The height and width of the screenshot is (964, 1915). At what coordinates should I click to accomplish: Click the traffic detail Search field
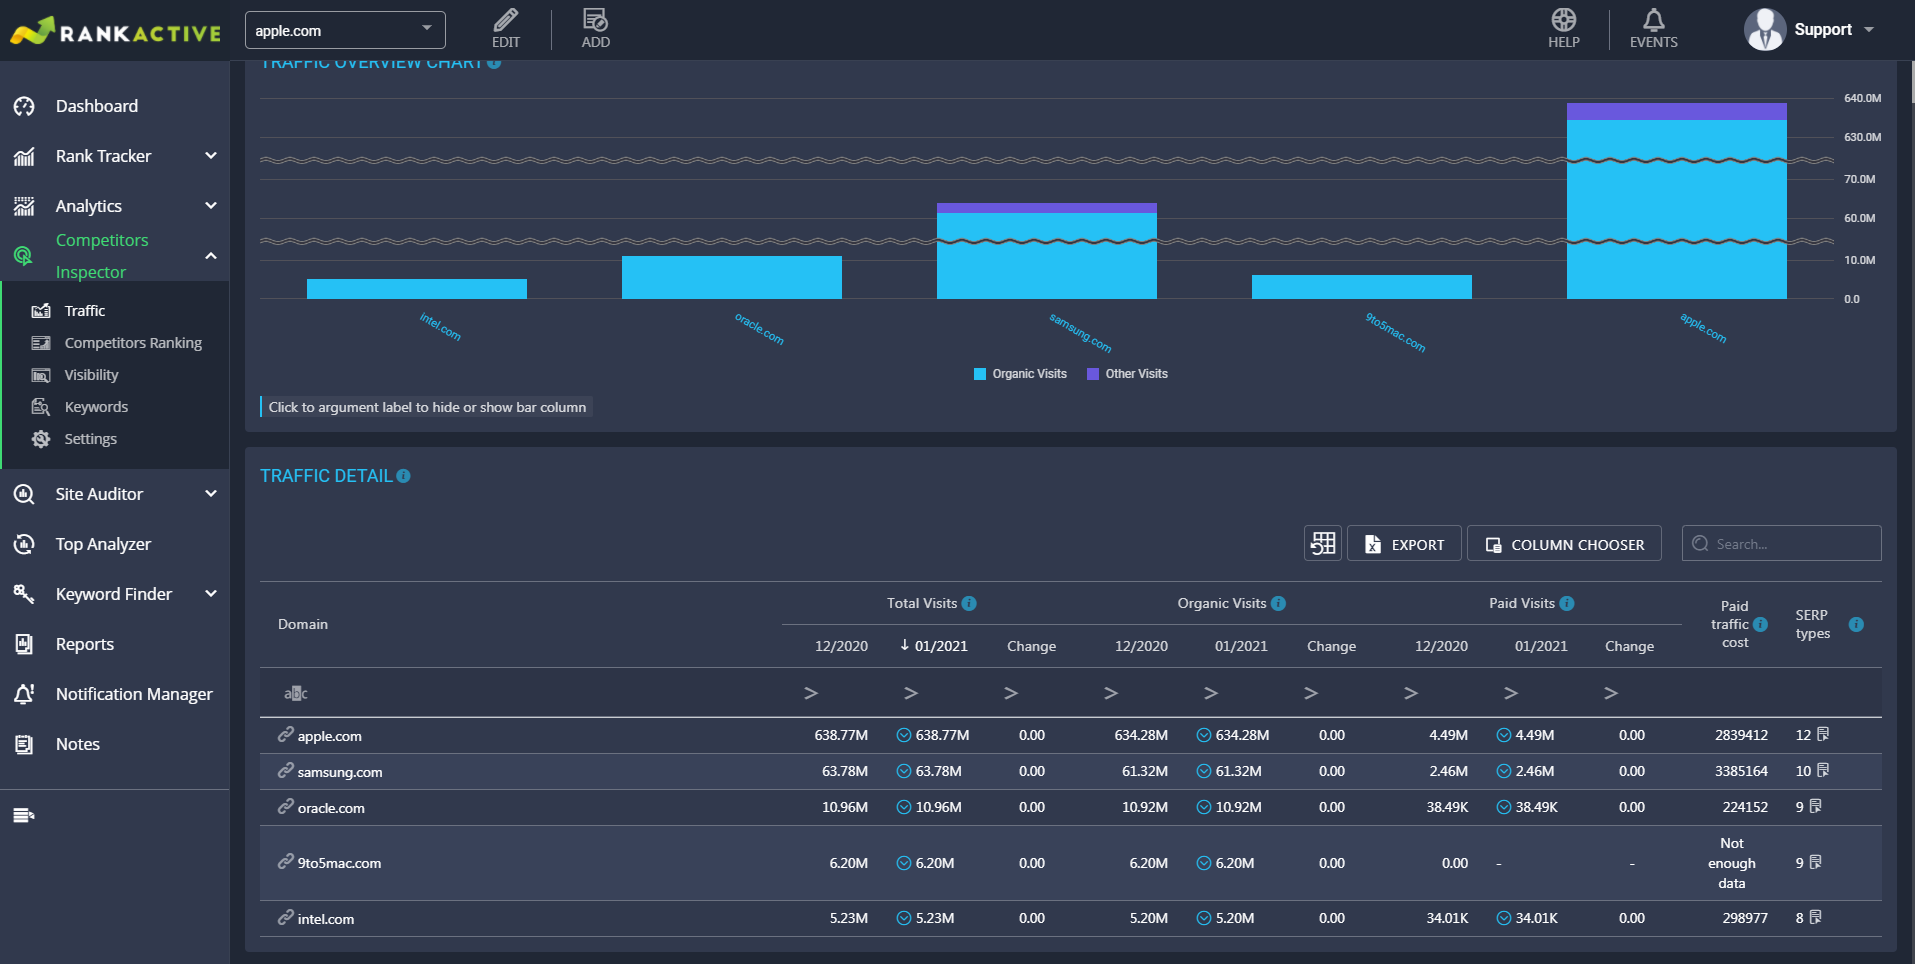point(1782,543)
